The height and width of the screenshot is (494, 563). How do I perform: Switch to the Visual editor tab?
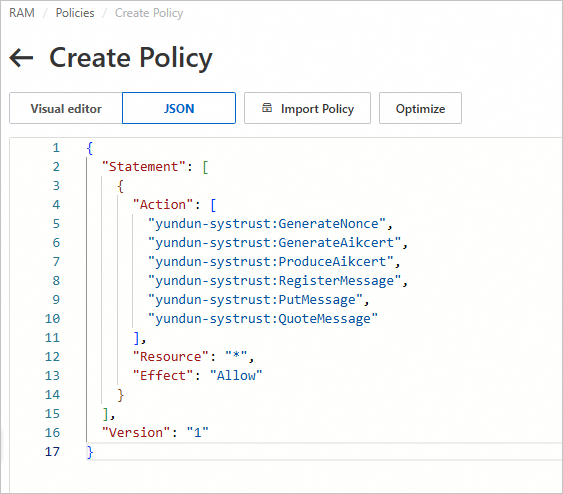pyautogui.click(x=66, y=108)
